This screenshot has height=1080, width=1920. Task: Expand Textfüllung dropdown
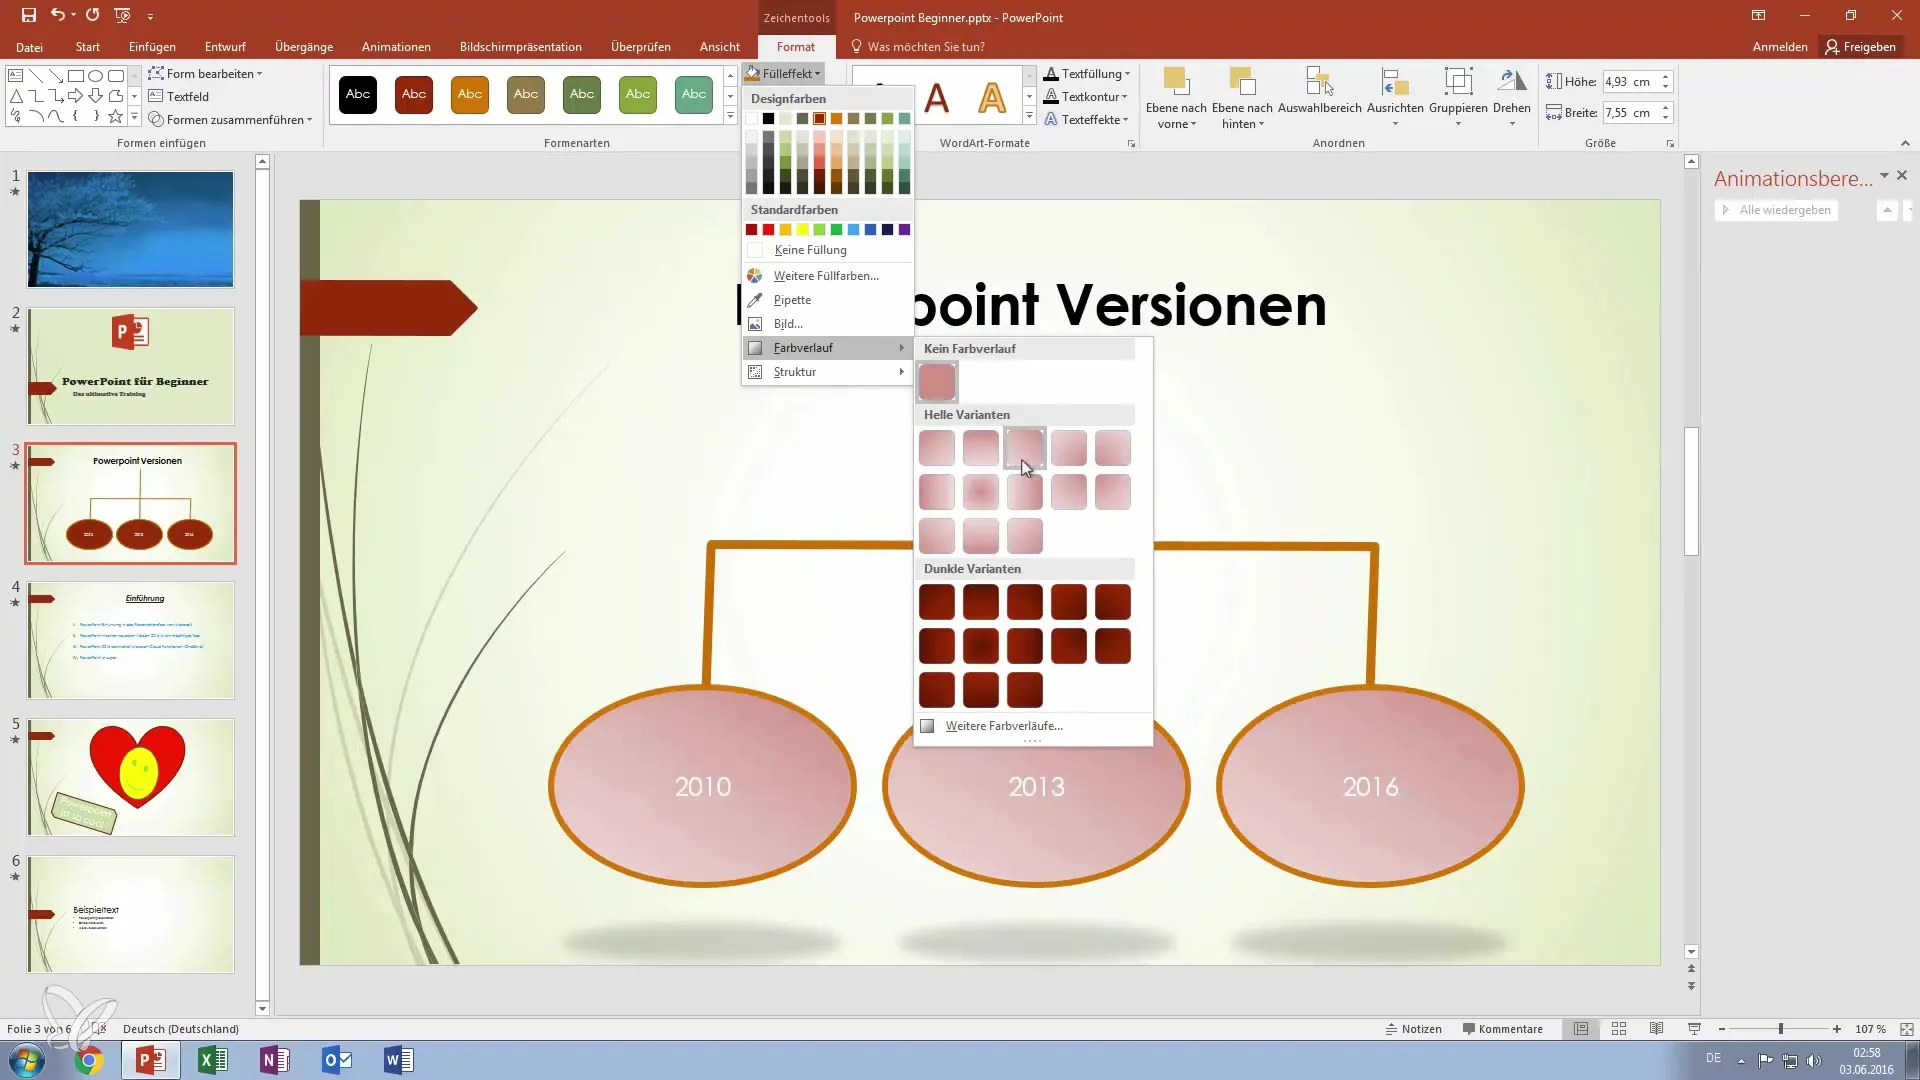click(x=1087, y=74)
